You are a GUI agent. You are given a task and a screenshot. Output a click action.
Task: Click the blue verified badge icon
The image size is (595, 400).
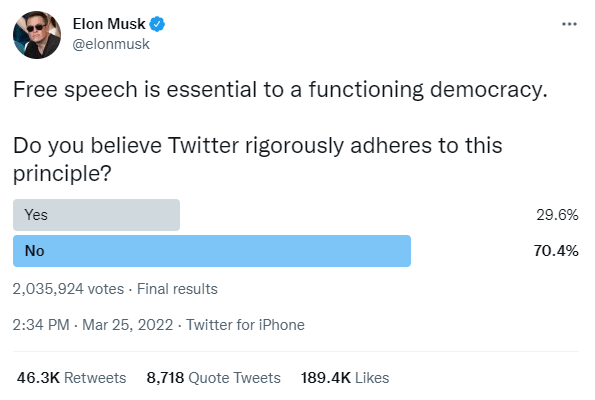(x=157, y=24)
